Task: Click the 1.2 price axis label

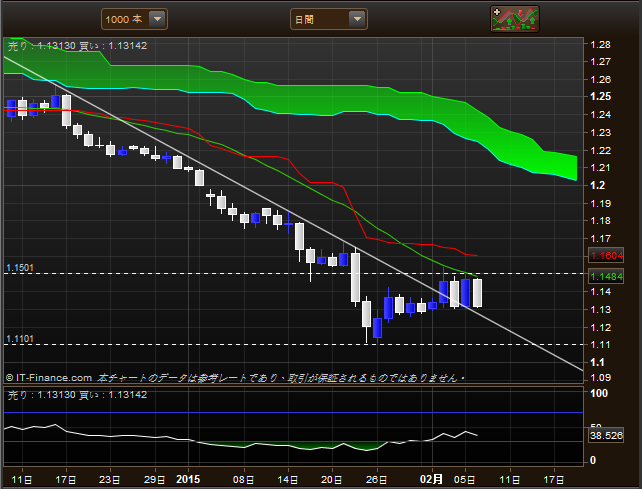Action: (597, 185)
